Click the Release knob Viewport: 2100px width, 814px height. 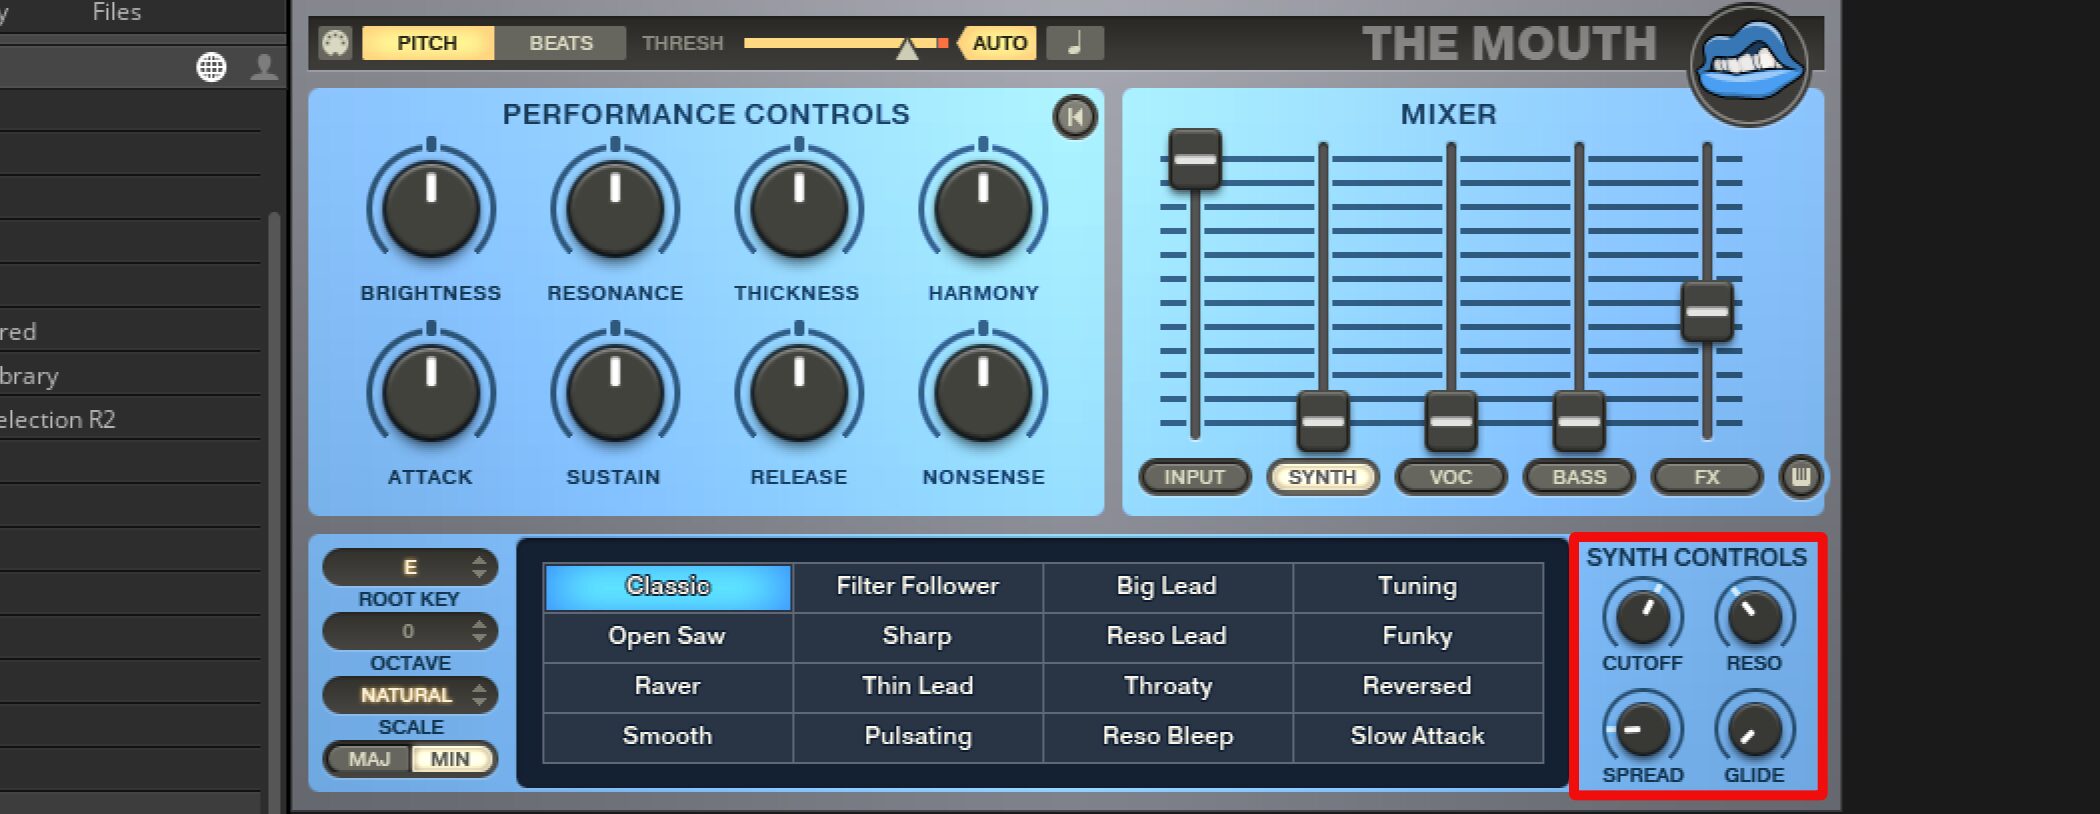(x=799, y=393)
